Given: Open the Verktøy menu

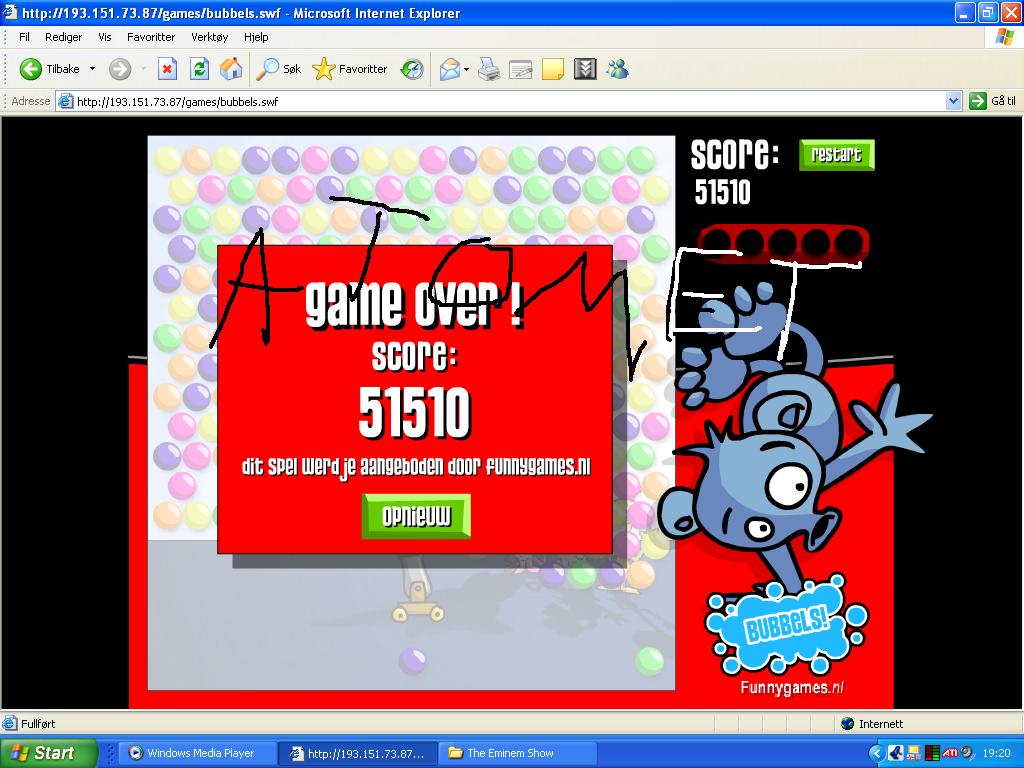Looking at the screenshot, I should tap(210, 37).
